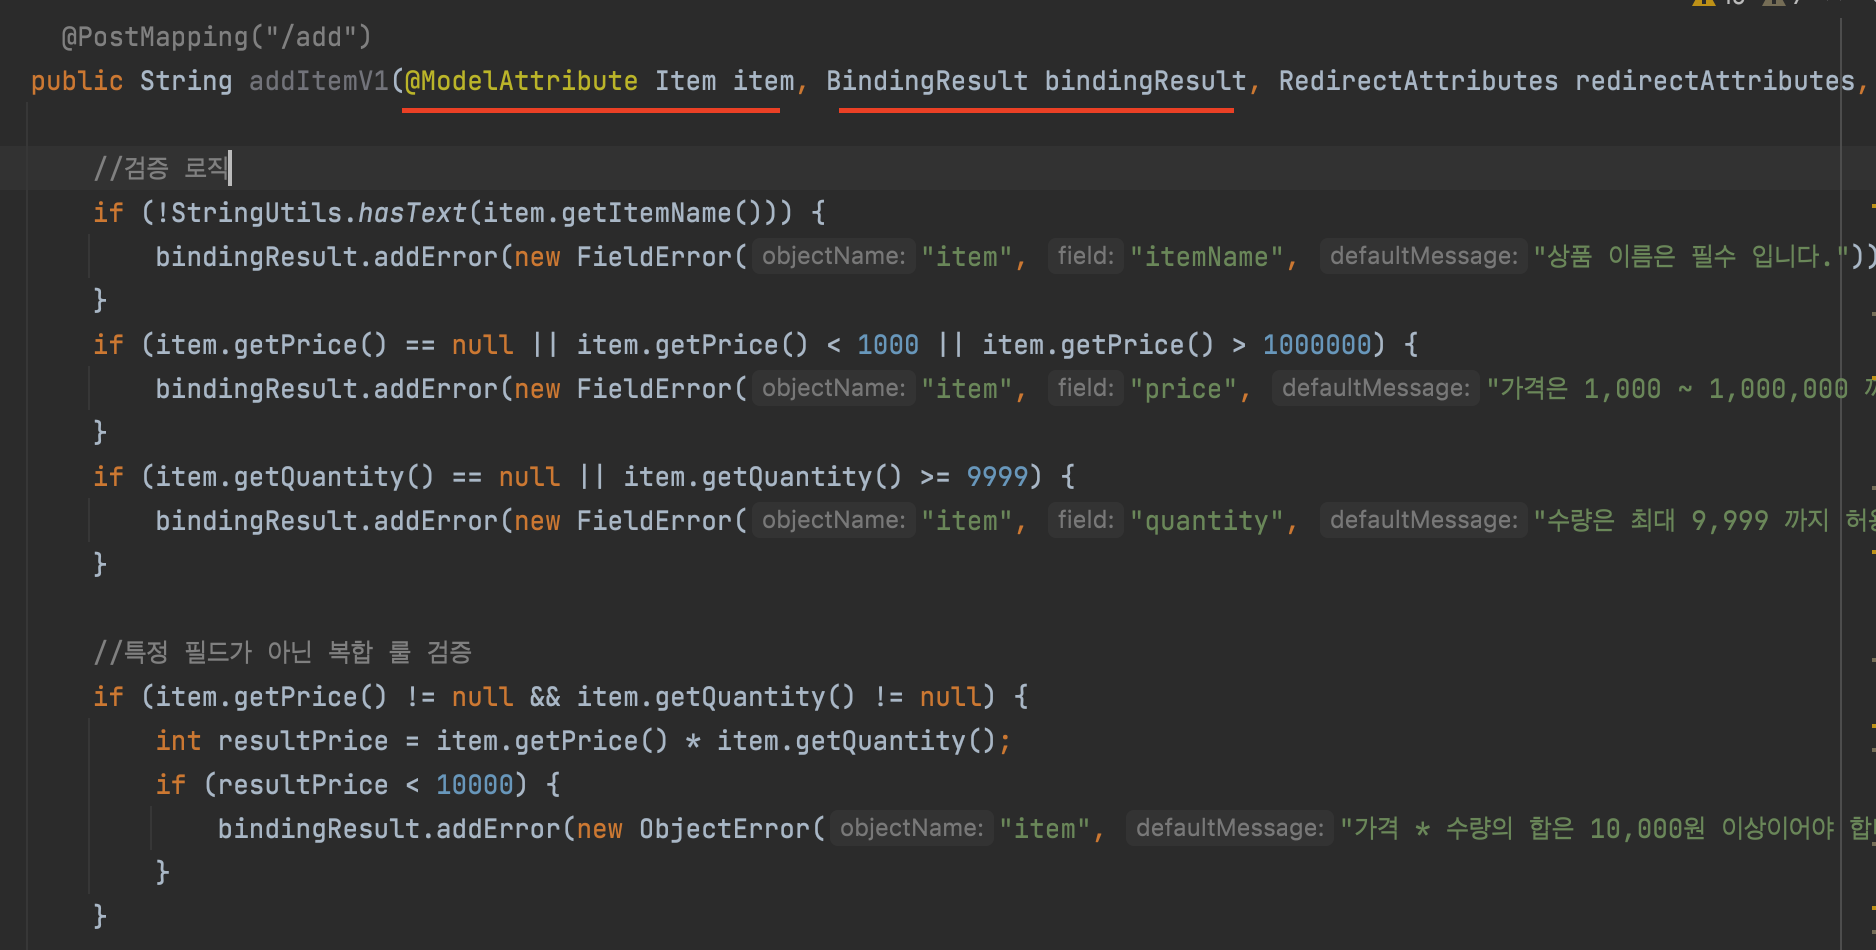Click FieldError in the itemName line
Image resolution: width=1876 pixels, height=950 pixels.
(x=654, y=257)
